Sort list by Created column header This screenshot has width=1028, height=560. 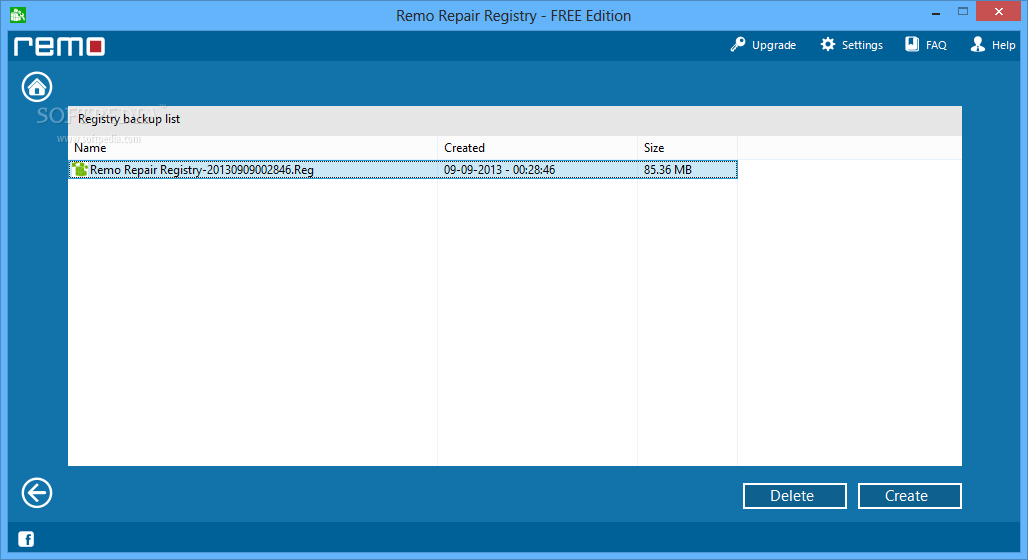[538, 148]
